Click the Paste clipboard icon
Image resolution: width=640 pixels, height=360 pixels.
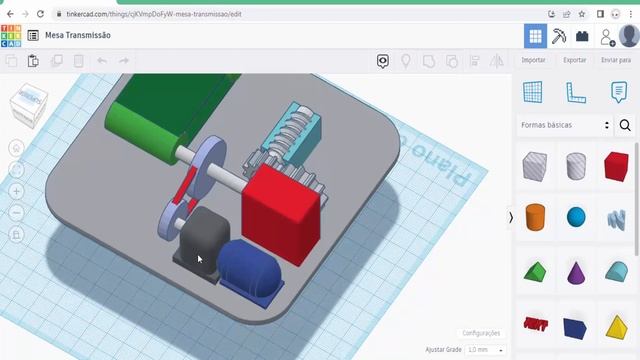[33, 61]
